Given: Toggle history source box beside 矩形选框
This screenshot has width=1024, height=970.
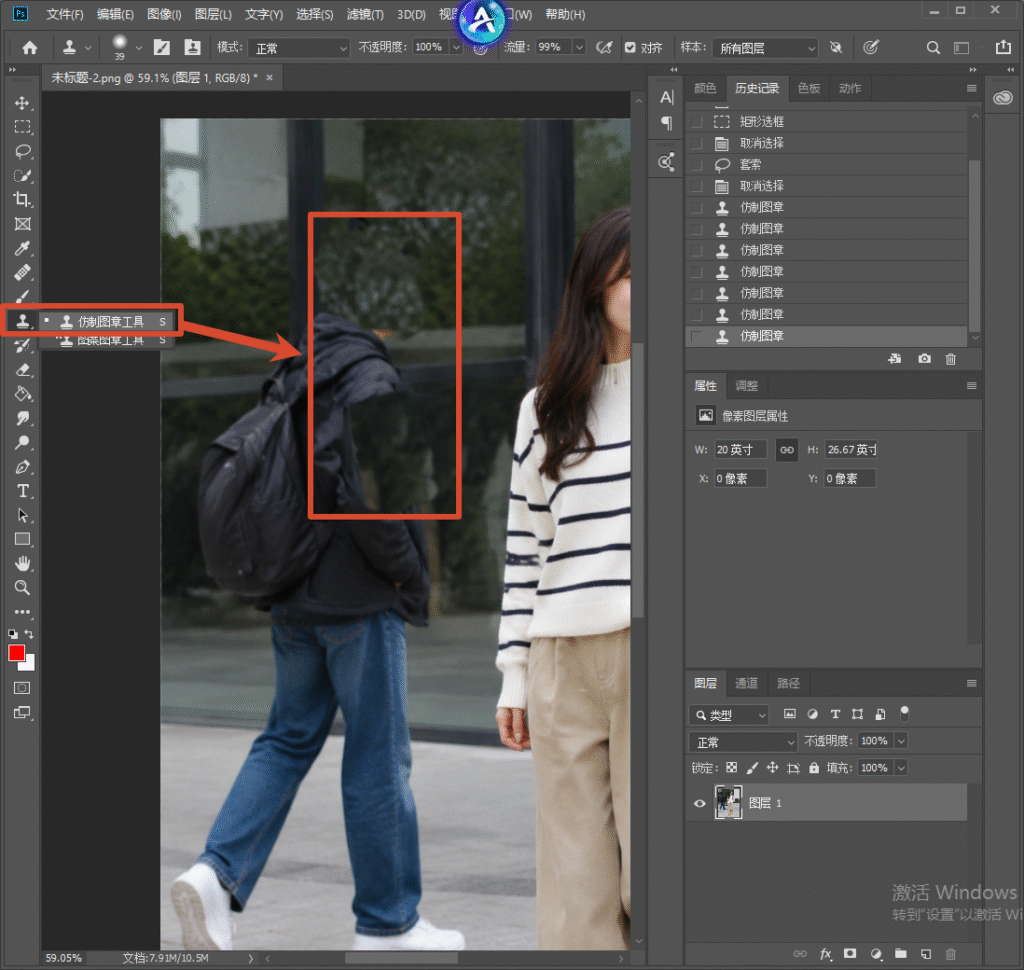Looking at the screenshot, I should point(697,121).
